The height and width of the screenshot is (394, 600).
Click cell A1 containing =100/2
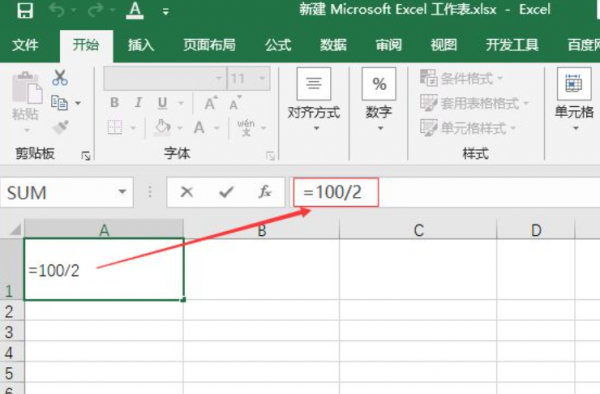(104, 270)
